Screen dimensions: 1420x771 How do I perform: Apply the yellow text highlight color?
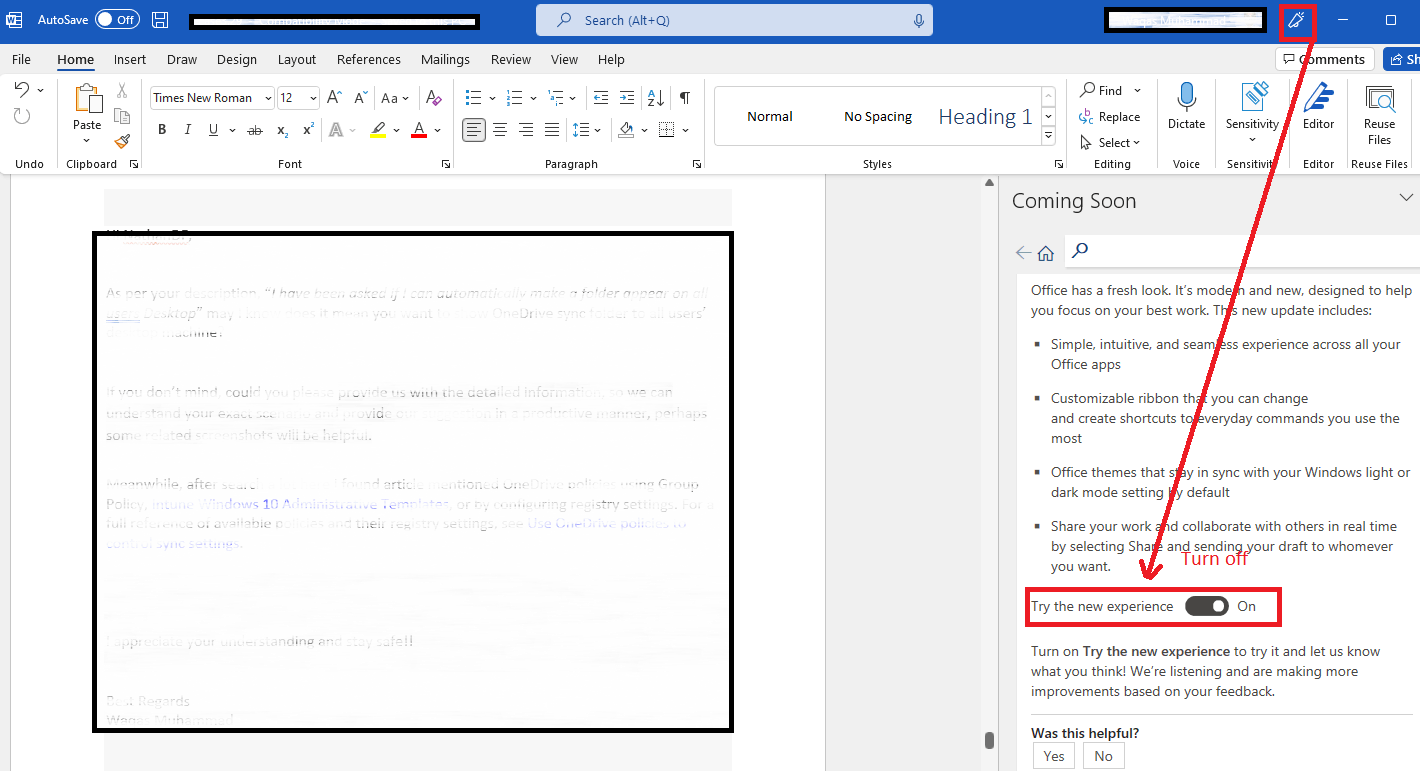point(377,130)
